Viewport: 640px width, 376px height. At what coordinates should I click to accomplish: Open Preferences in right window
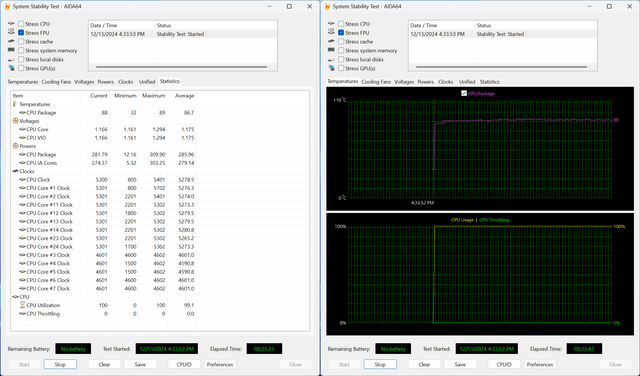point(540,365)
